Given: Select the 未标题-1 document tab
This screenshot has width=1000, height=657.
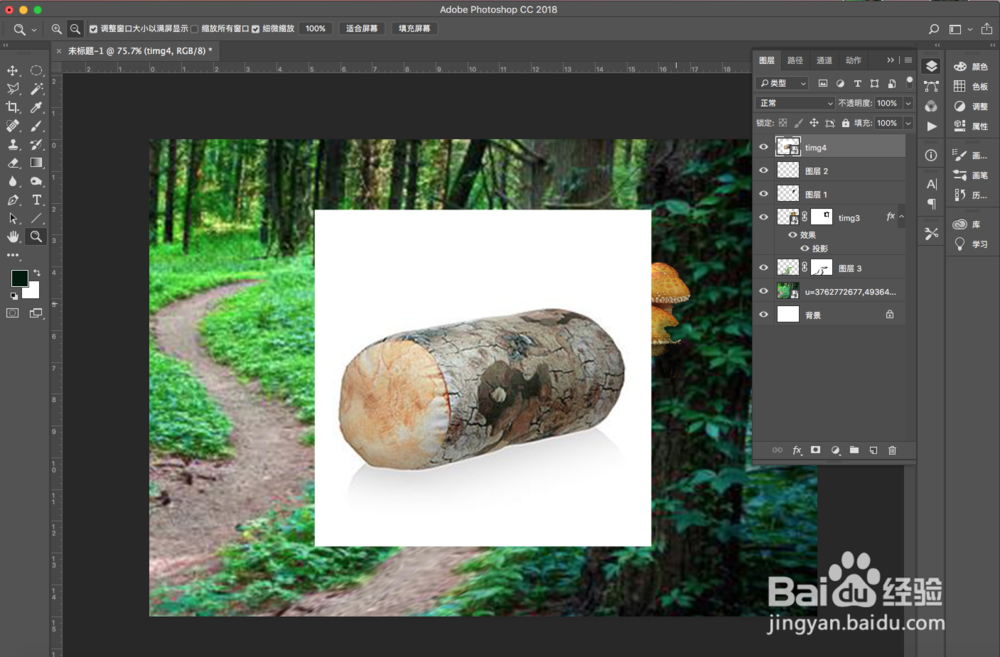Looking at the screenshot, I should 135,51.
